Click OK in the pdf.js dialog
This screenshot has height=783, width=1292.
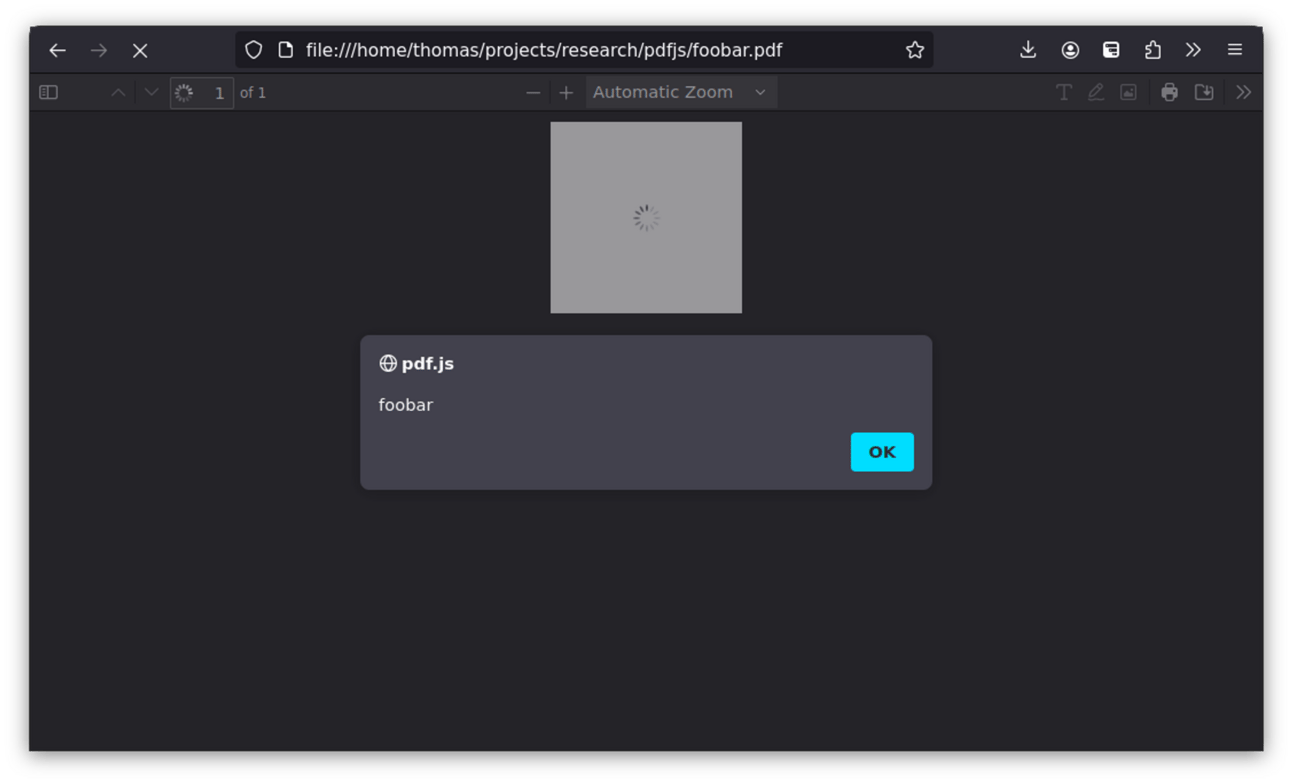pos(882,452)
